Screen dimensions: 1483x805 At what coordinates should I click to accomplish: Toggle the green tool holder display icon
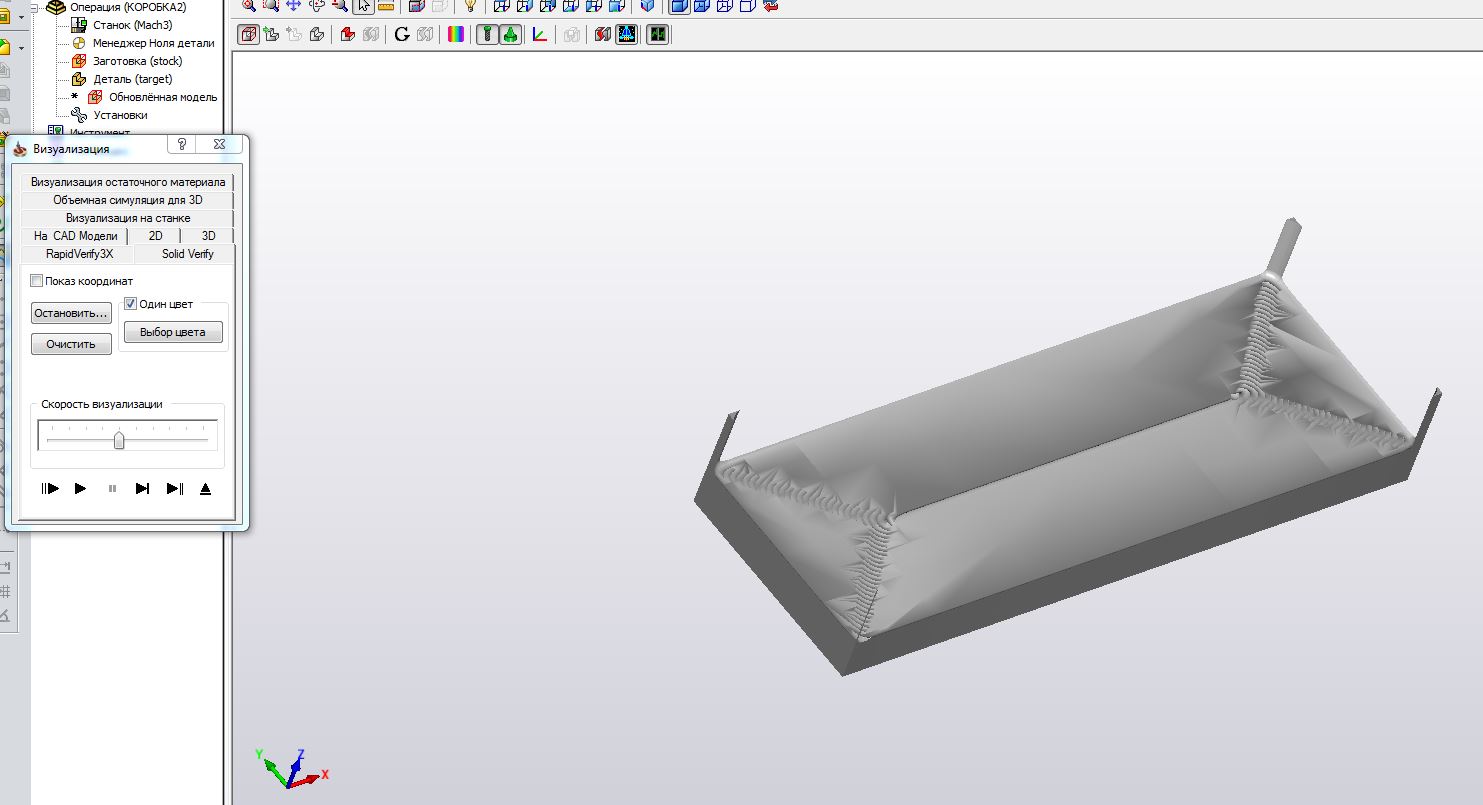tap(510, 35)
